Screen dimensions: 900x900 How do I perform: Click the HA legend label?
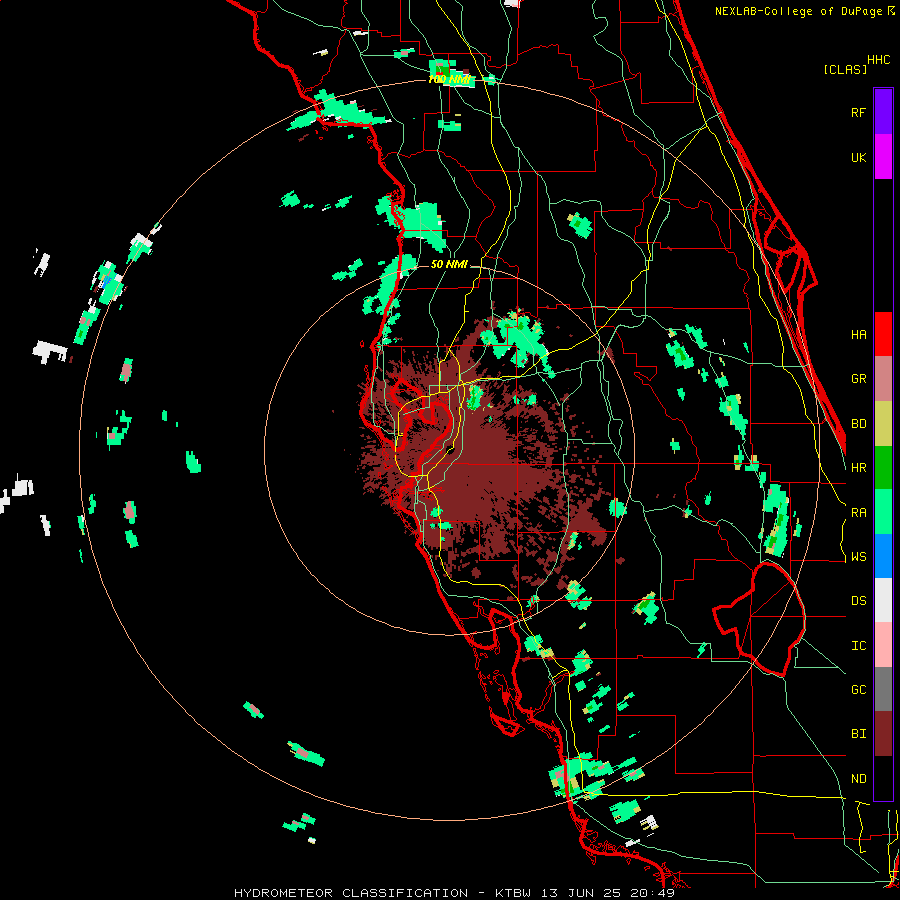click(858, 334)
